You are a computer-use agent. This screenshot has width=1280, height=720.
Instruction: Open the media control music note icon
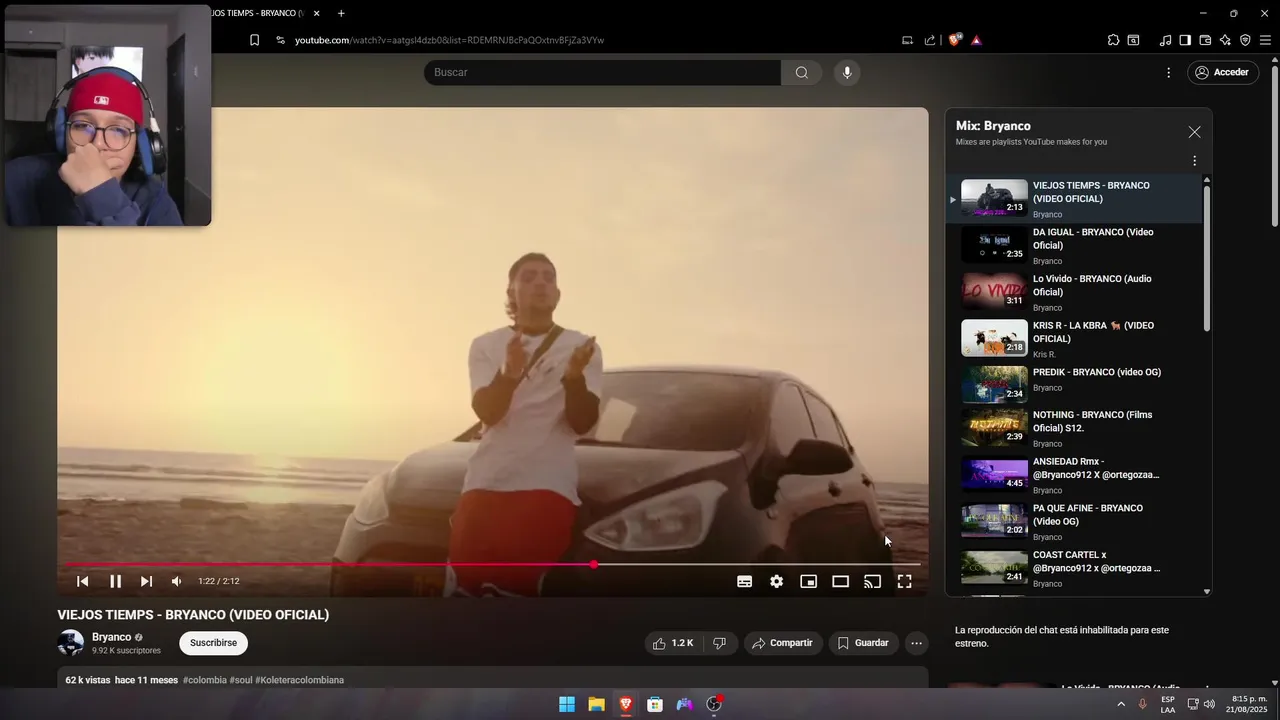[x=1165, y=40]
